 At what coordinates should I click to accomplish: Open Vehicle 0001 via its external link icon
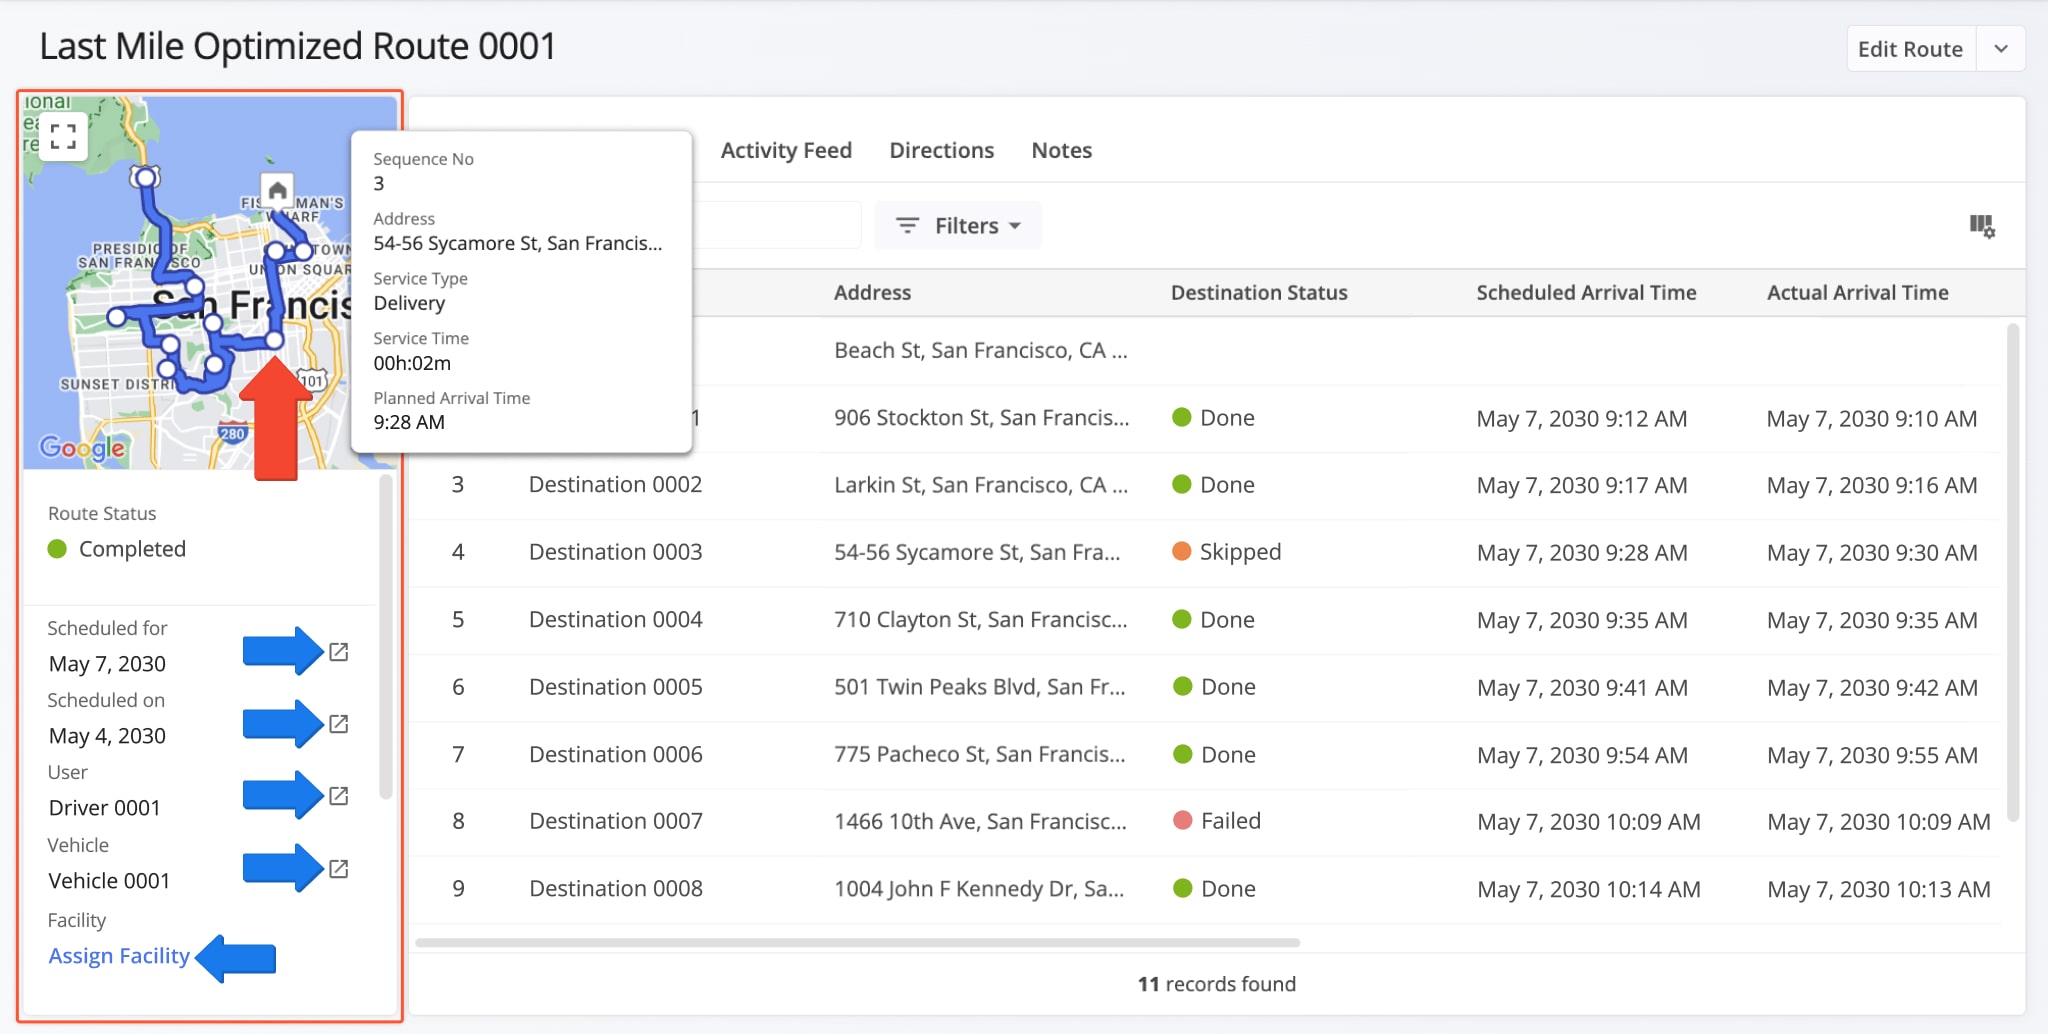[x=339, y=868]
